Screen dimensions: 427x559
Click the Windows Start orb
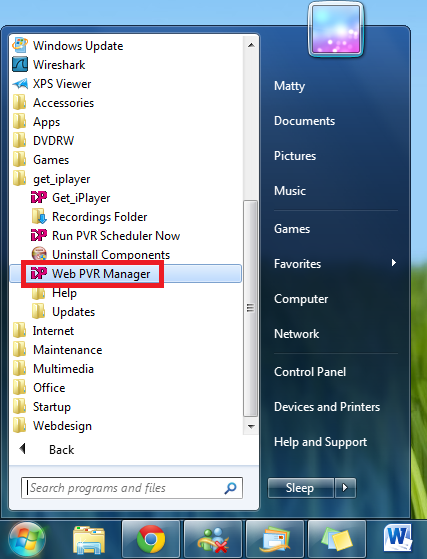click(x=27, y=540)
